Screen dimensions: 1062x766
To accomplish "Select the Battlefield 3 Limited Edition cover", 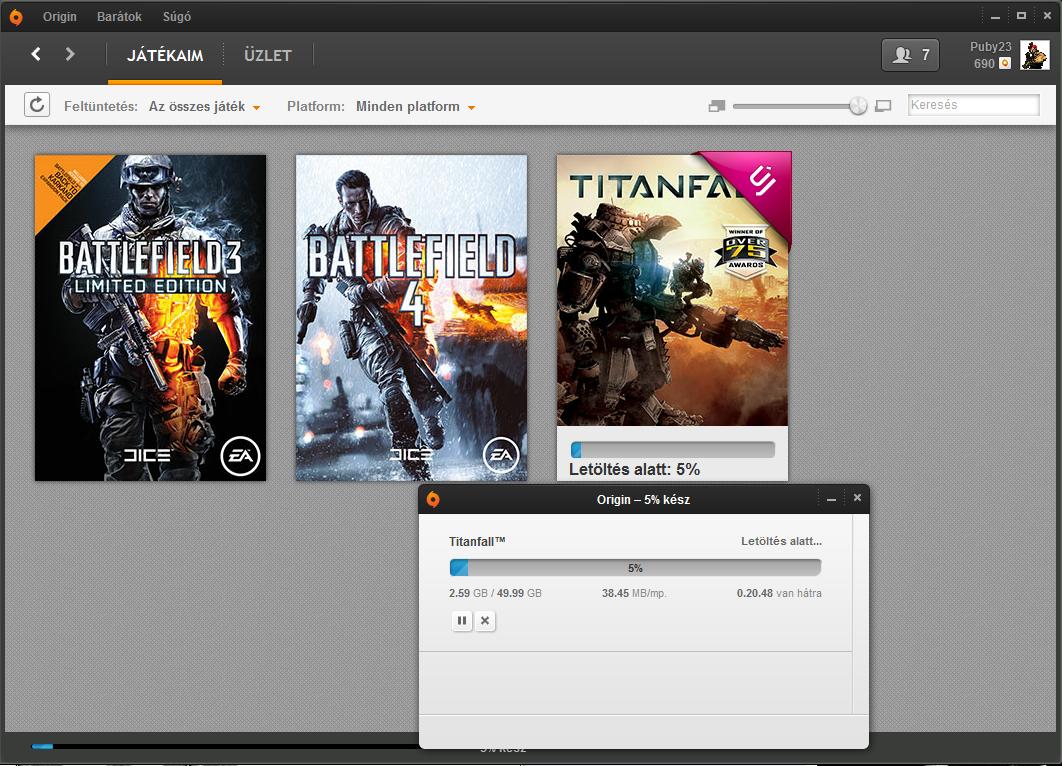I will pos(150,318).
